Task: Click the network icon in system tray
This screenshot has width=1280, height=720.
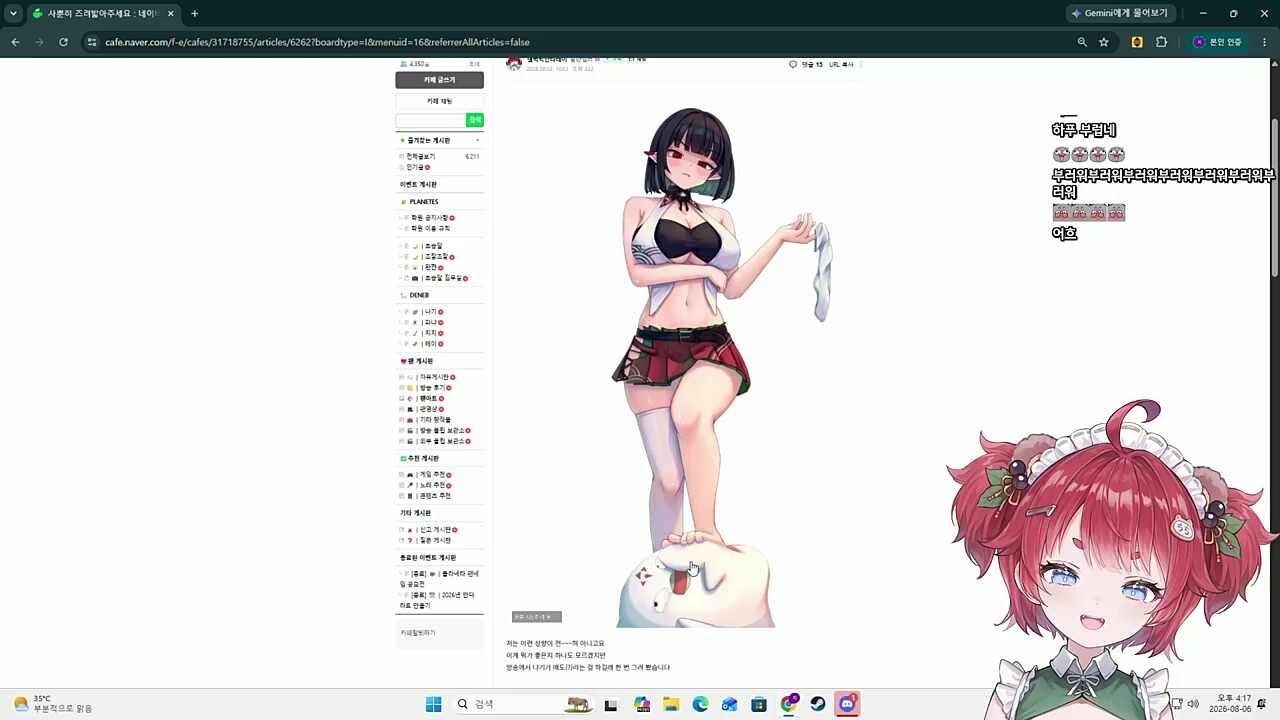Action: click(1177, 704)
